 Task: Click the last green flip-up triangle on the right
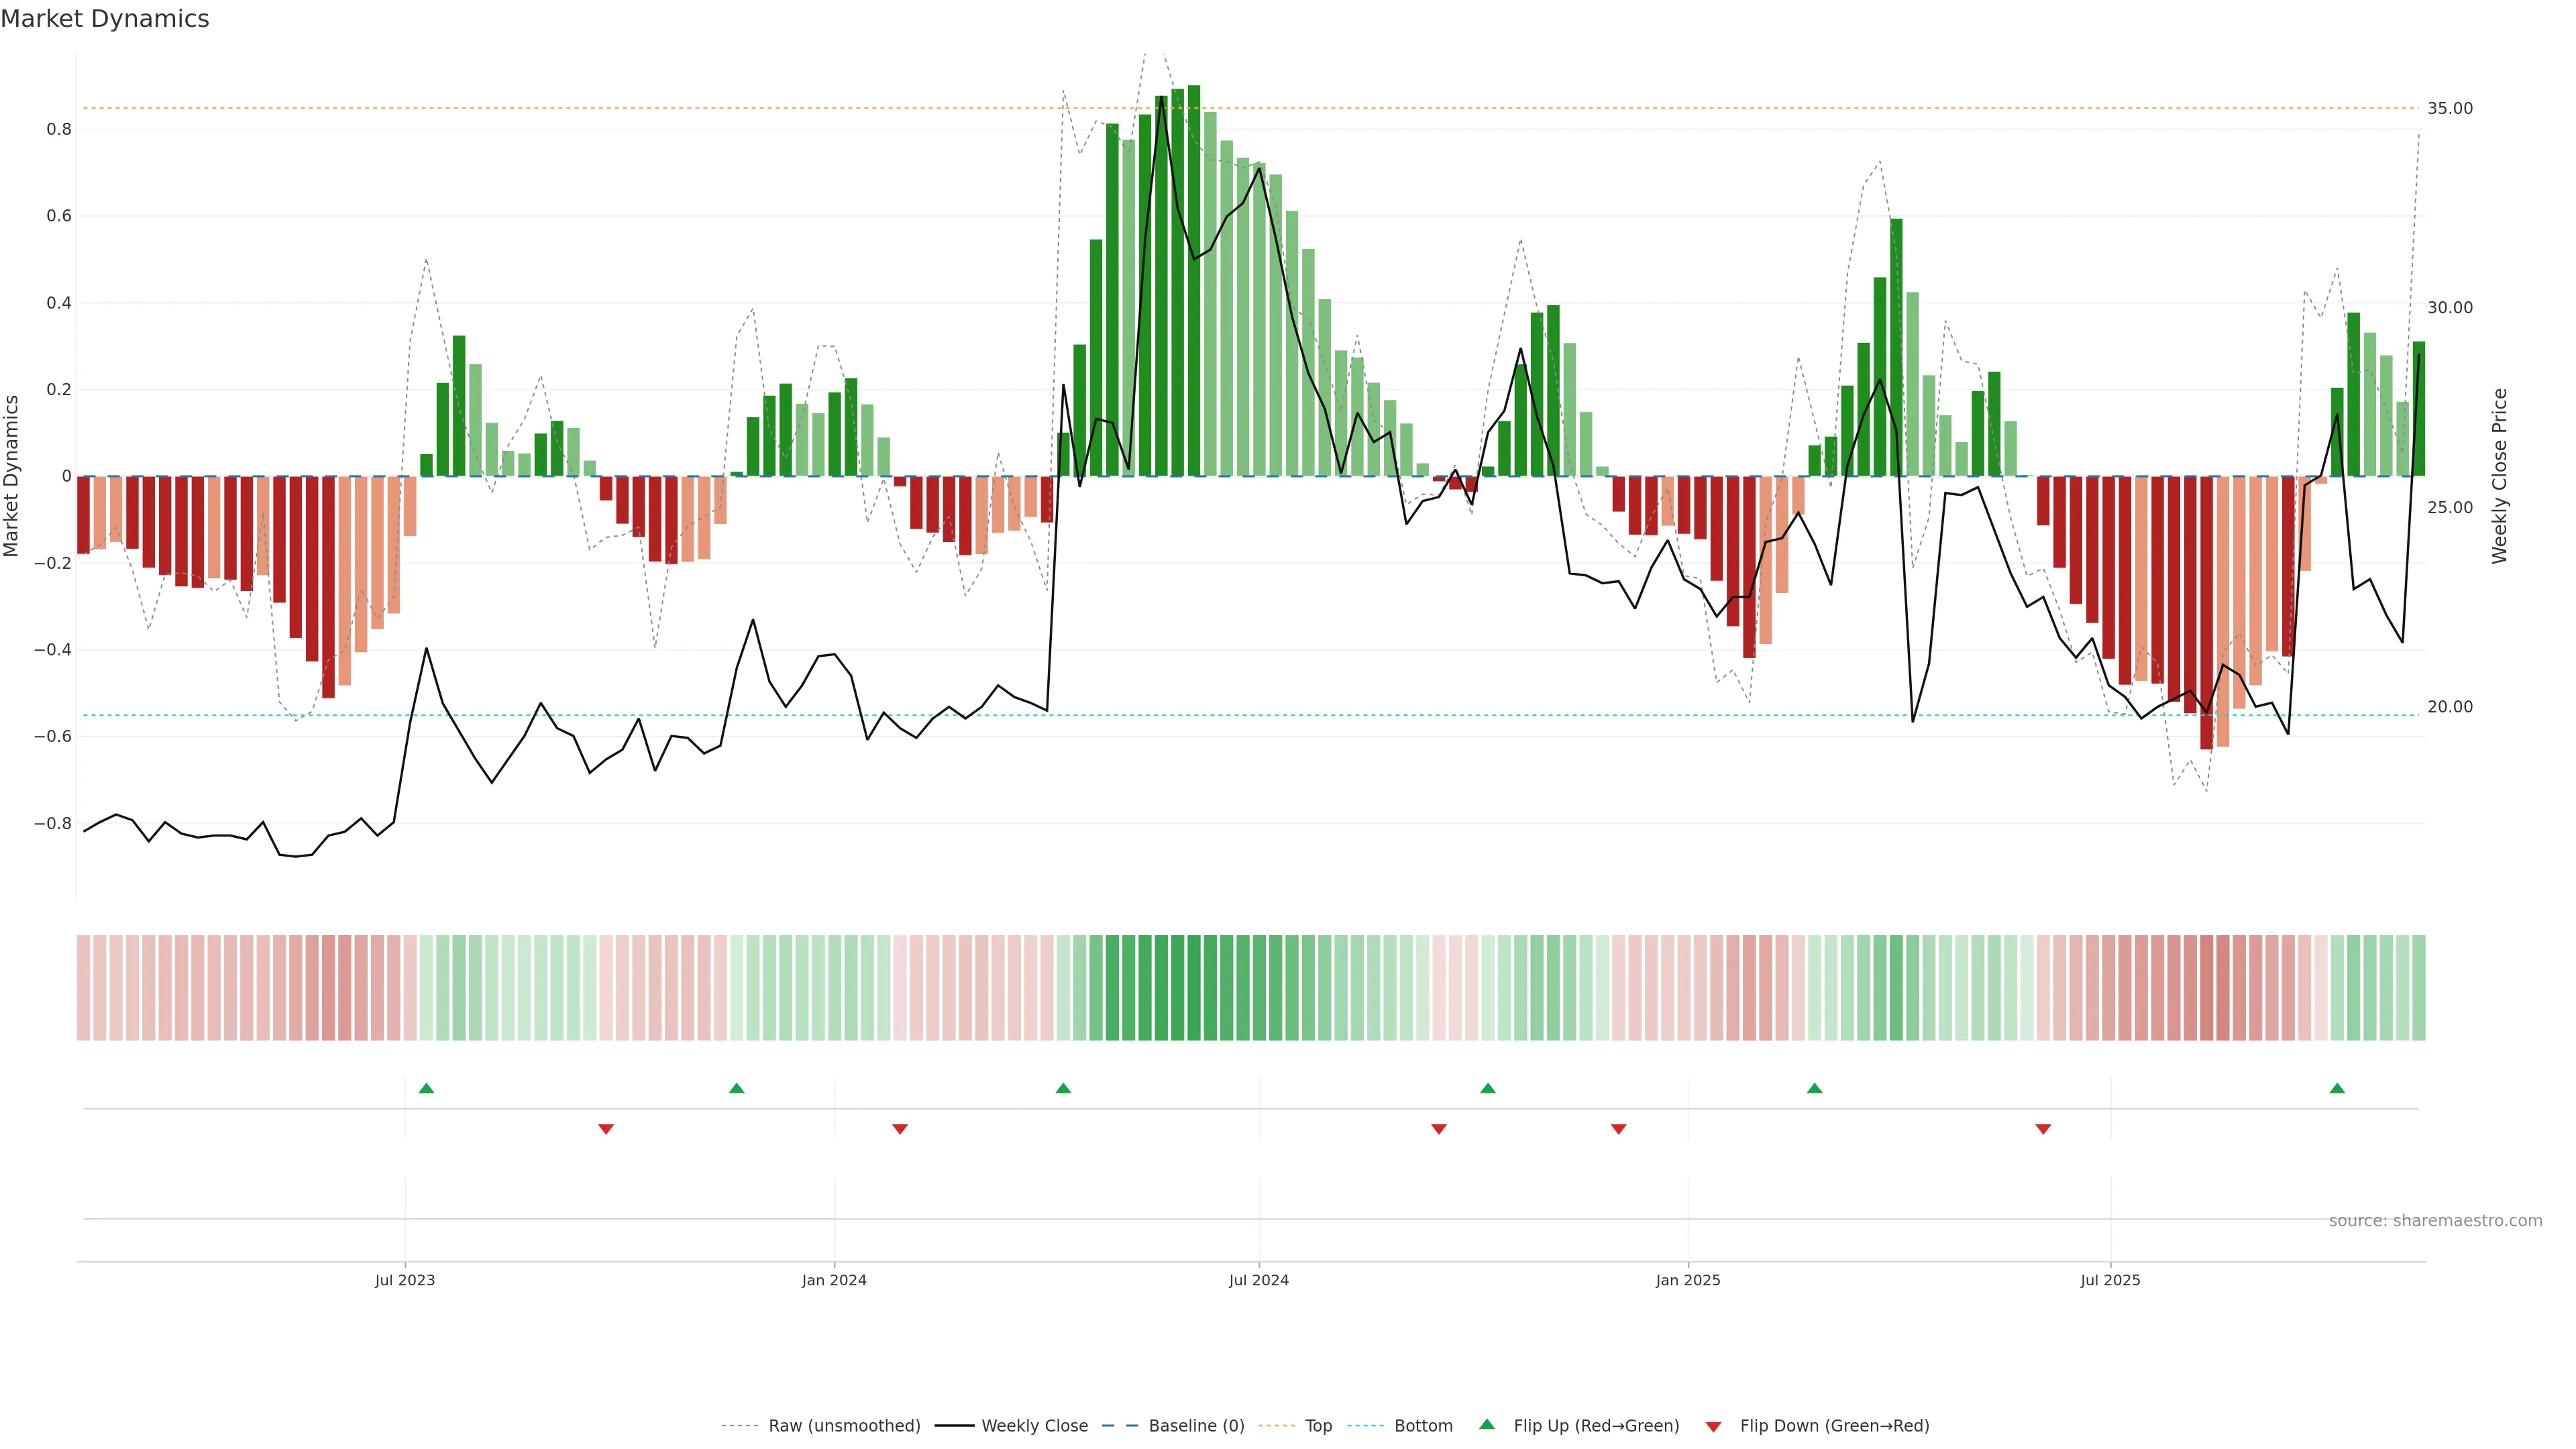2337,1088
